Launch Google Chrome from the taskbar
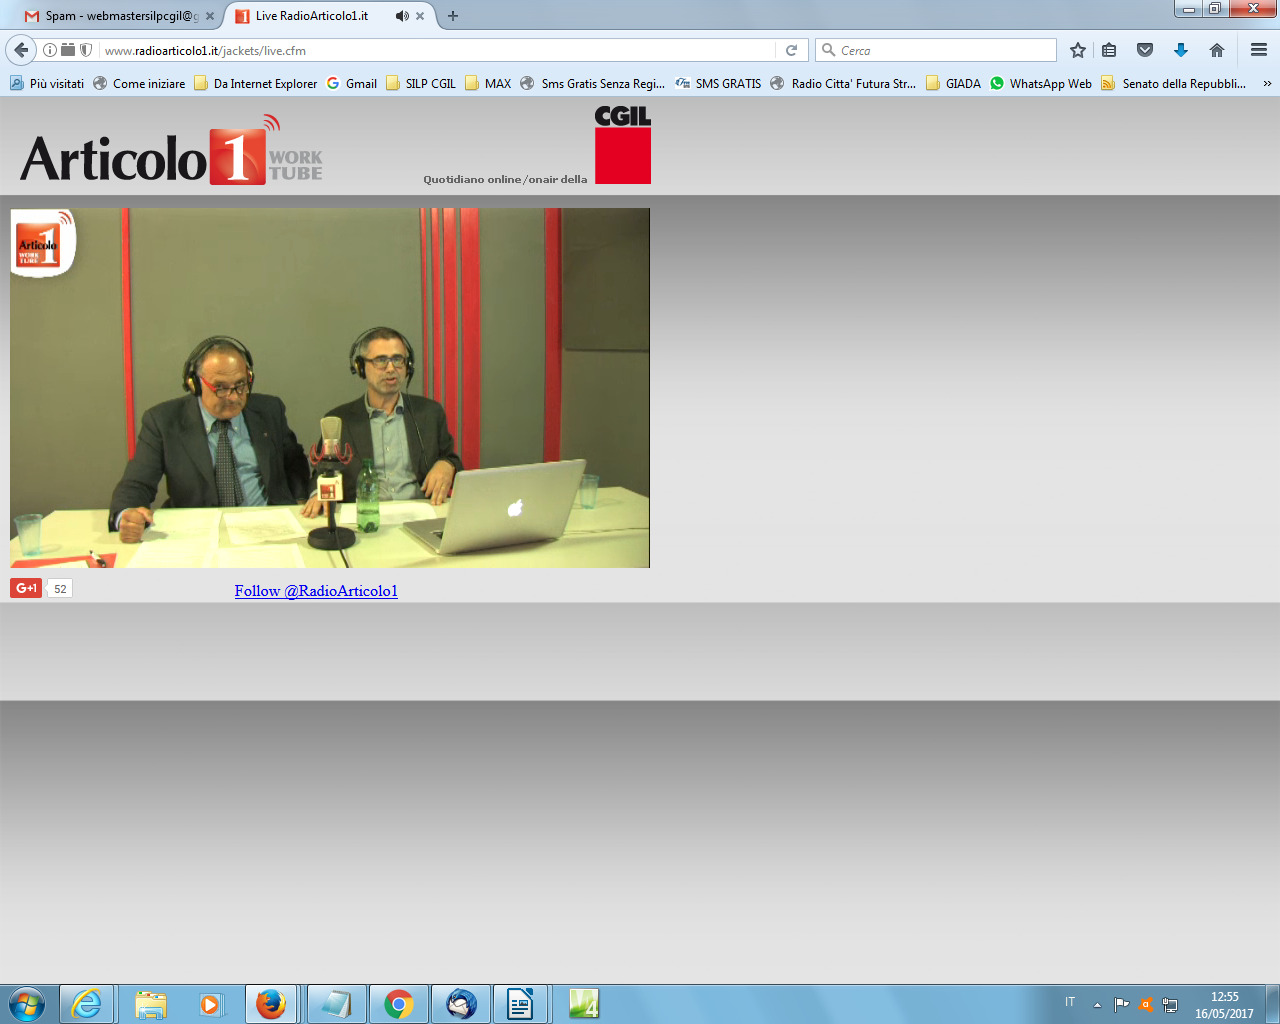The image size is (1280, 1024). [399, 1004]
